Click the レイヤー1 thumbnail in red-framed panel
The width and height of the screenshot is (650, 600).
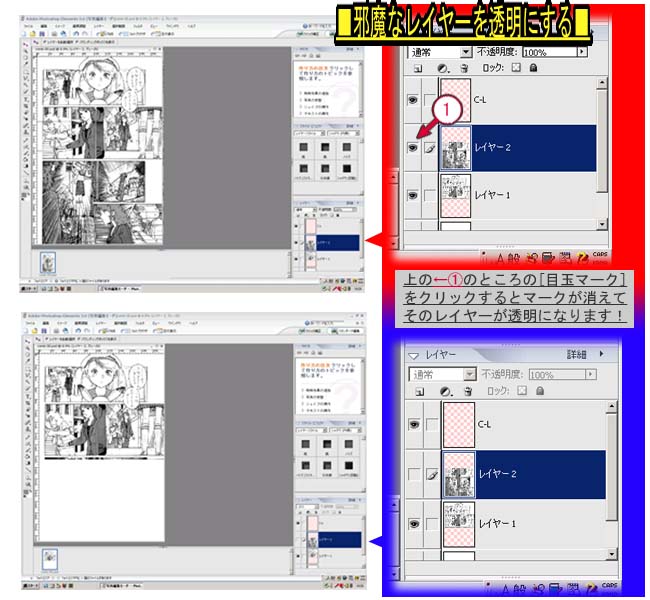tap(456, 196)
